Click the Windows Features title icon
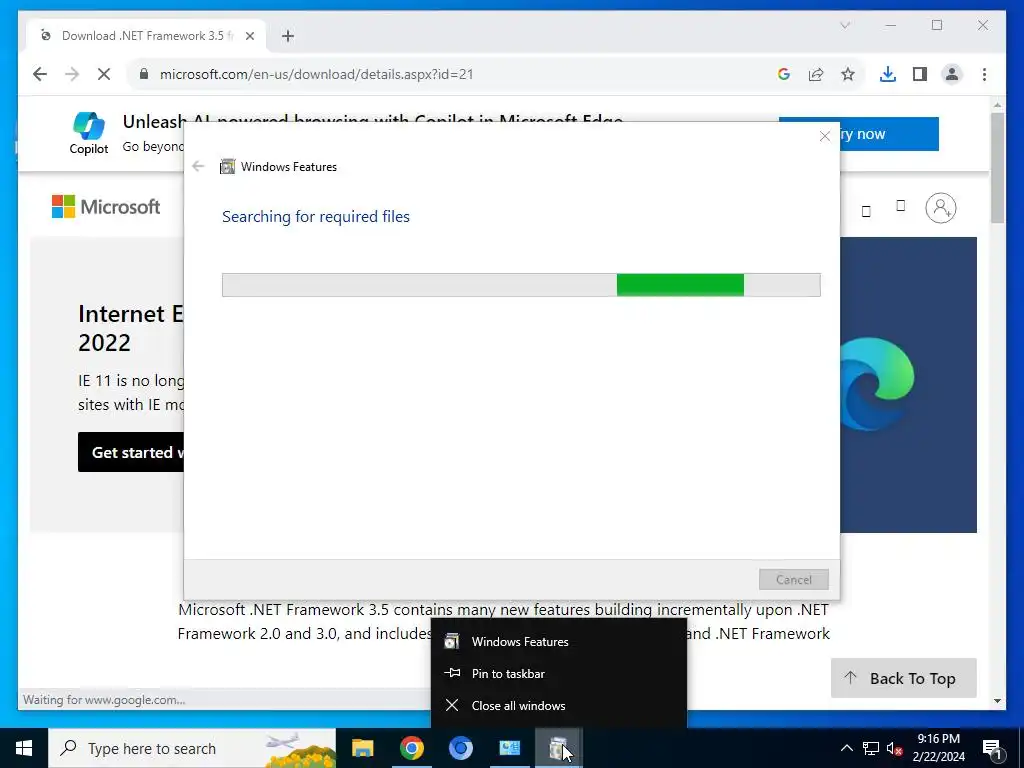This screenshot has height=768, width=1024. pyautogui.click(x=227, y=167)
